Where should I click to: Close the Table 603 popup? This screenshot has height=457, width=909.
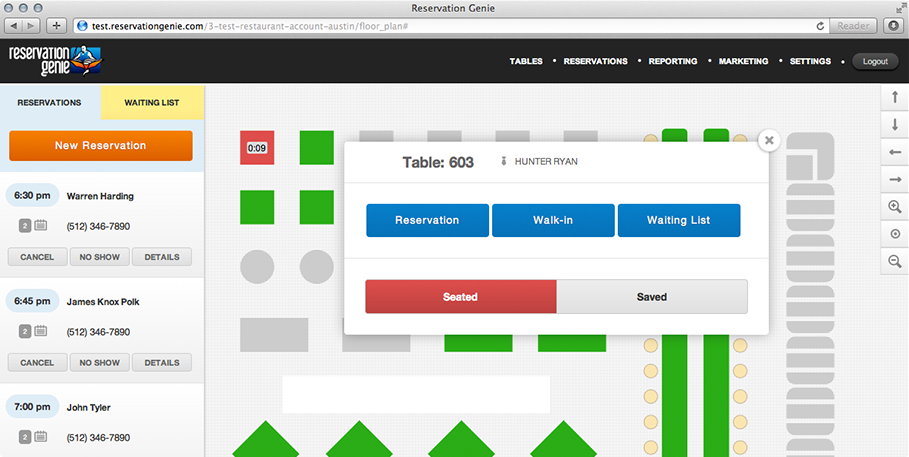tap(769, 140)
